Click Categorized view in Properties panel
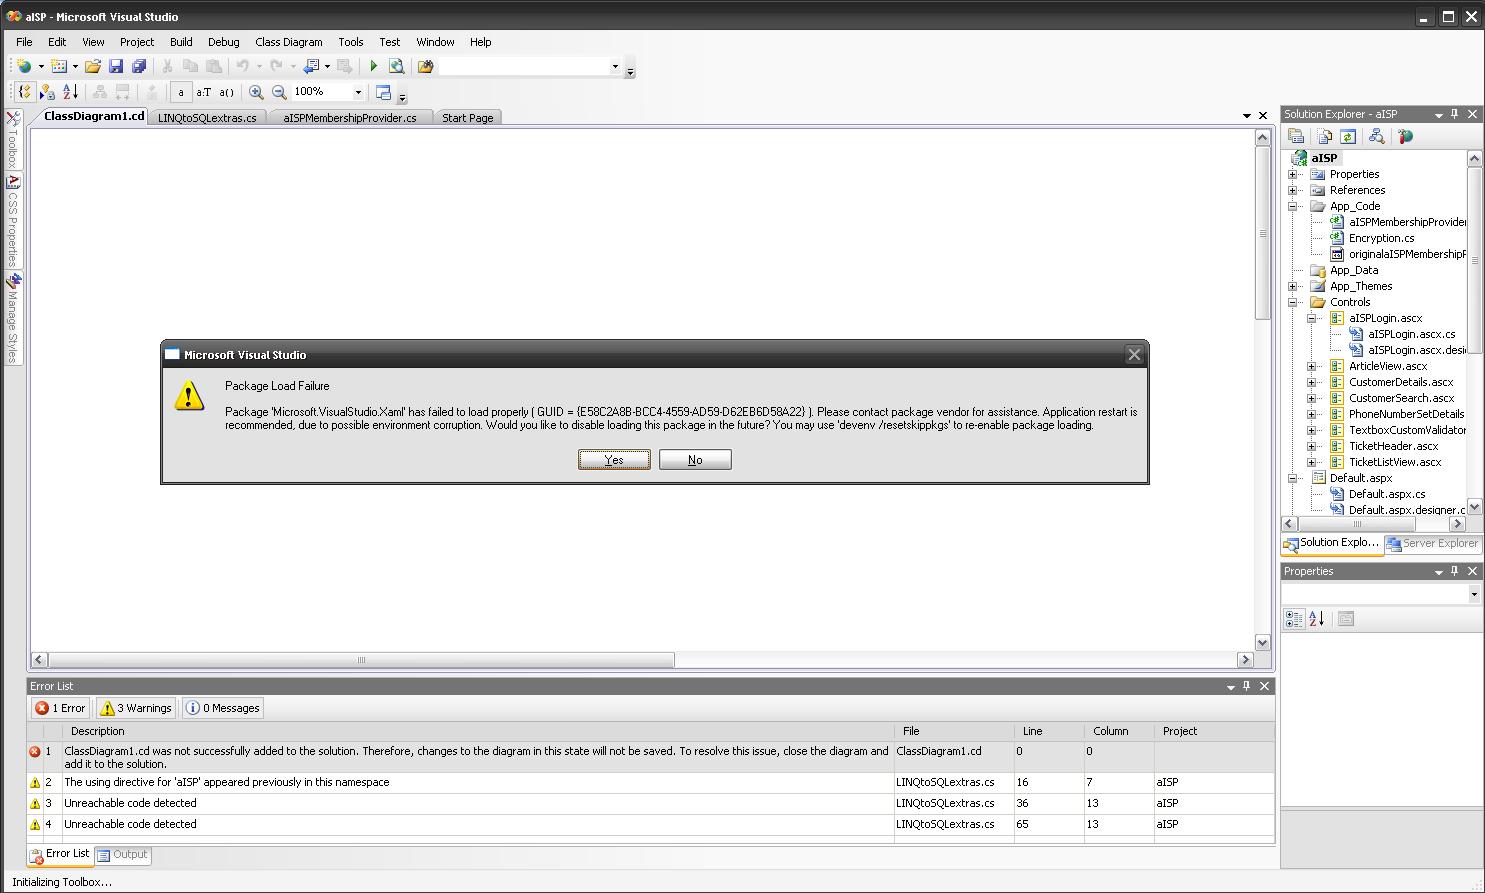This screenshot has height=893, width=1485. tap(1294, 619)
